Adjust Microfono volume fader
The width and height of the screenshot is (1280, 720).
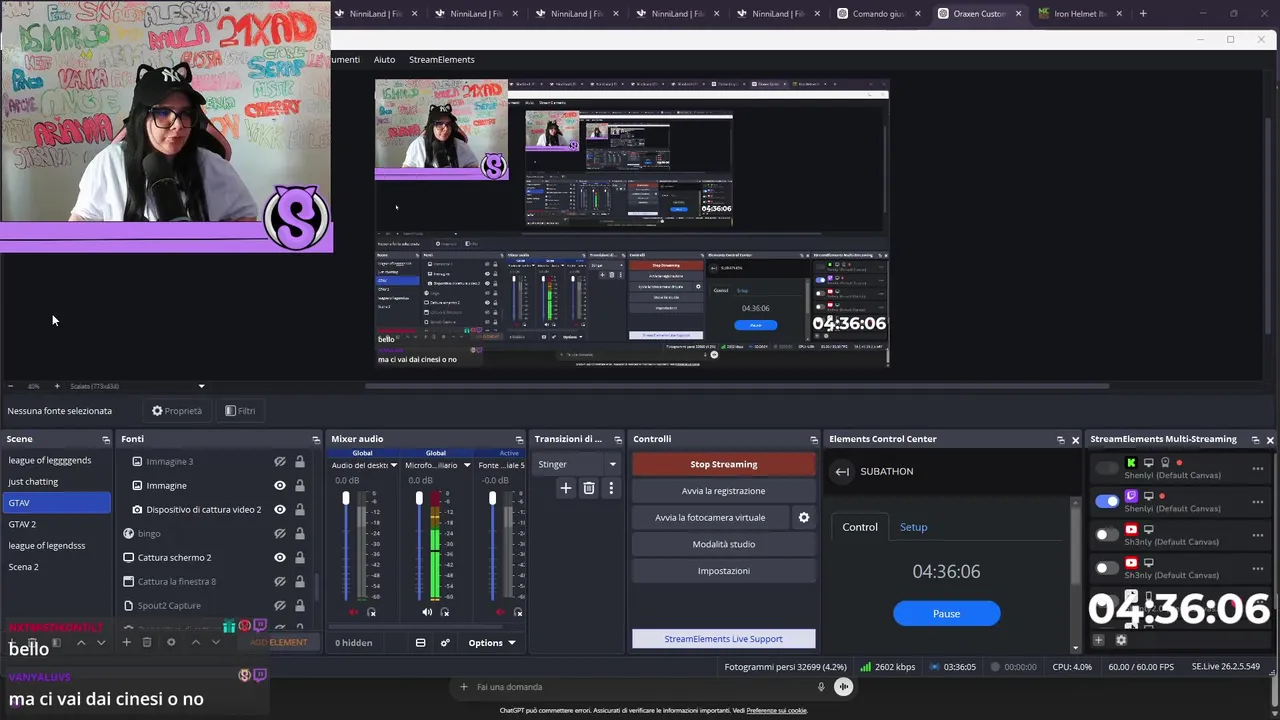[x=419, y=498]
